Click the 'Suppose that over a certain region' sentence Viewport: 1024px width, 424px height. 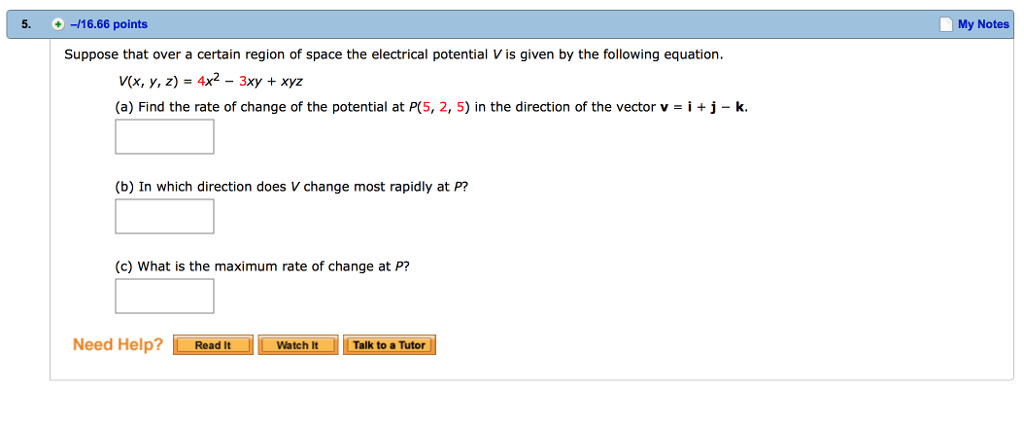point(392,54)
